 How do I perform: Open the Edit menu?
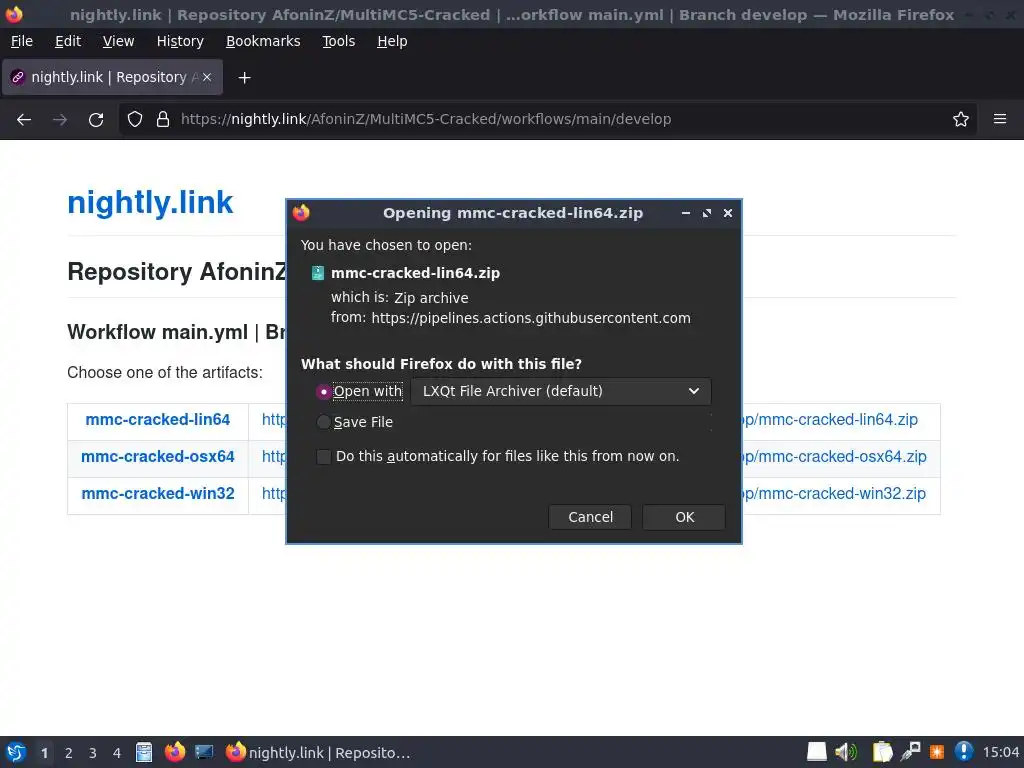(x=68, y=41)
